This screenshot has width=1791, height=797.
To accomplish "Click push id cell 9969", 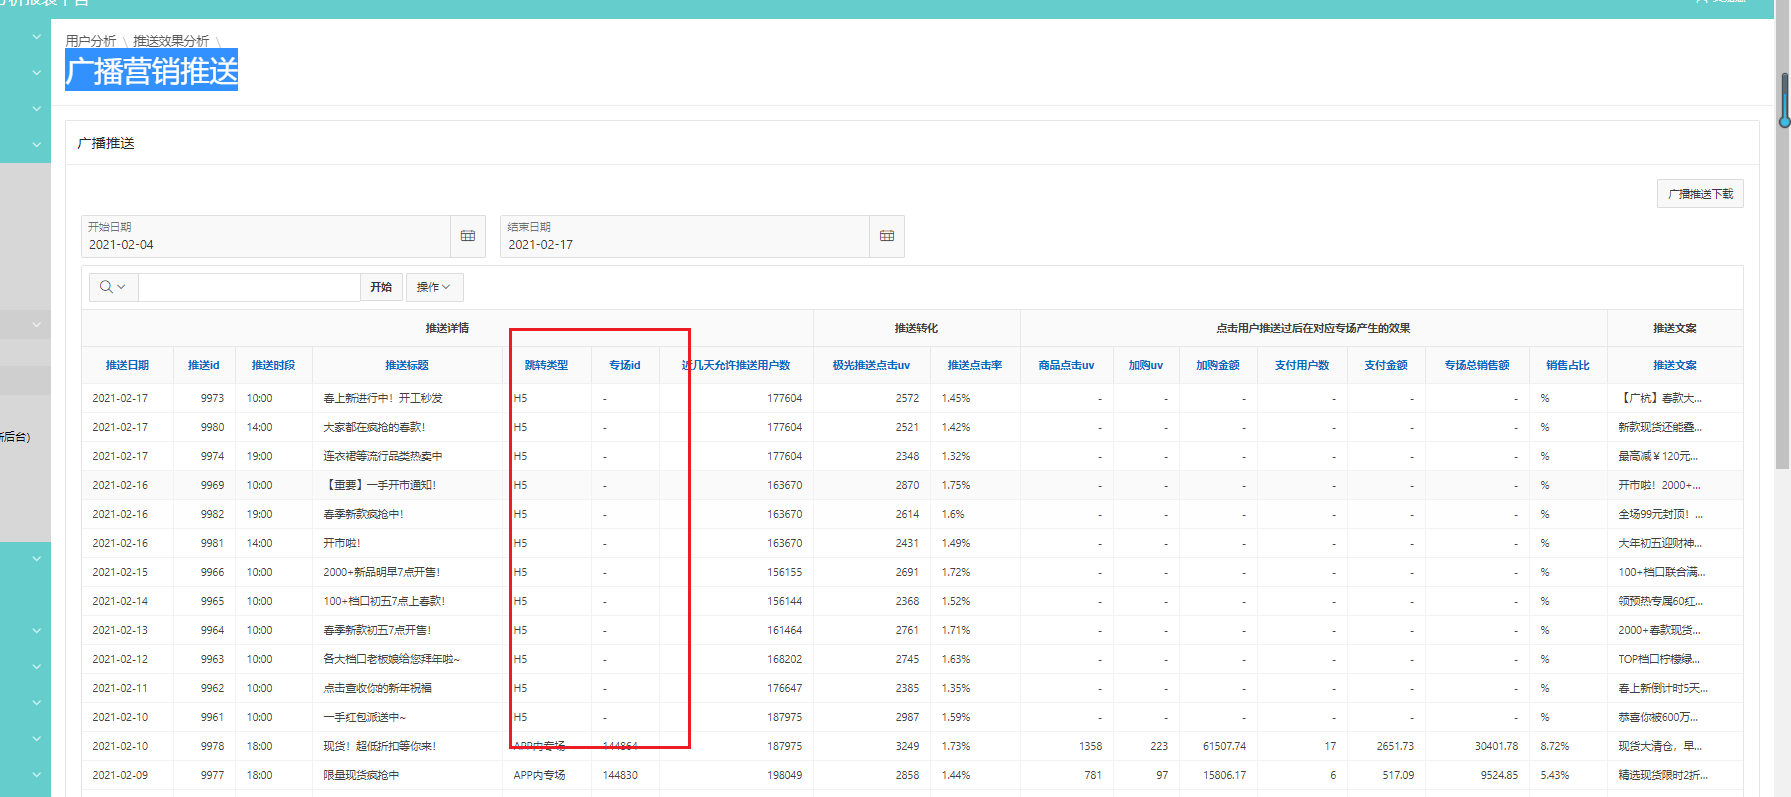I will (212, 485).
